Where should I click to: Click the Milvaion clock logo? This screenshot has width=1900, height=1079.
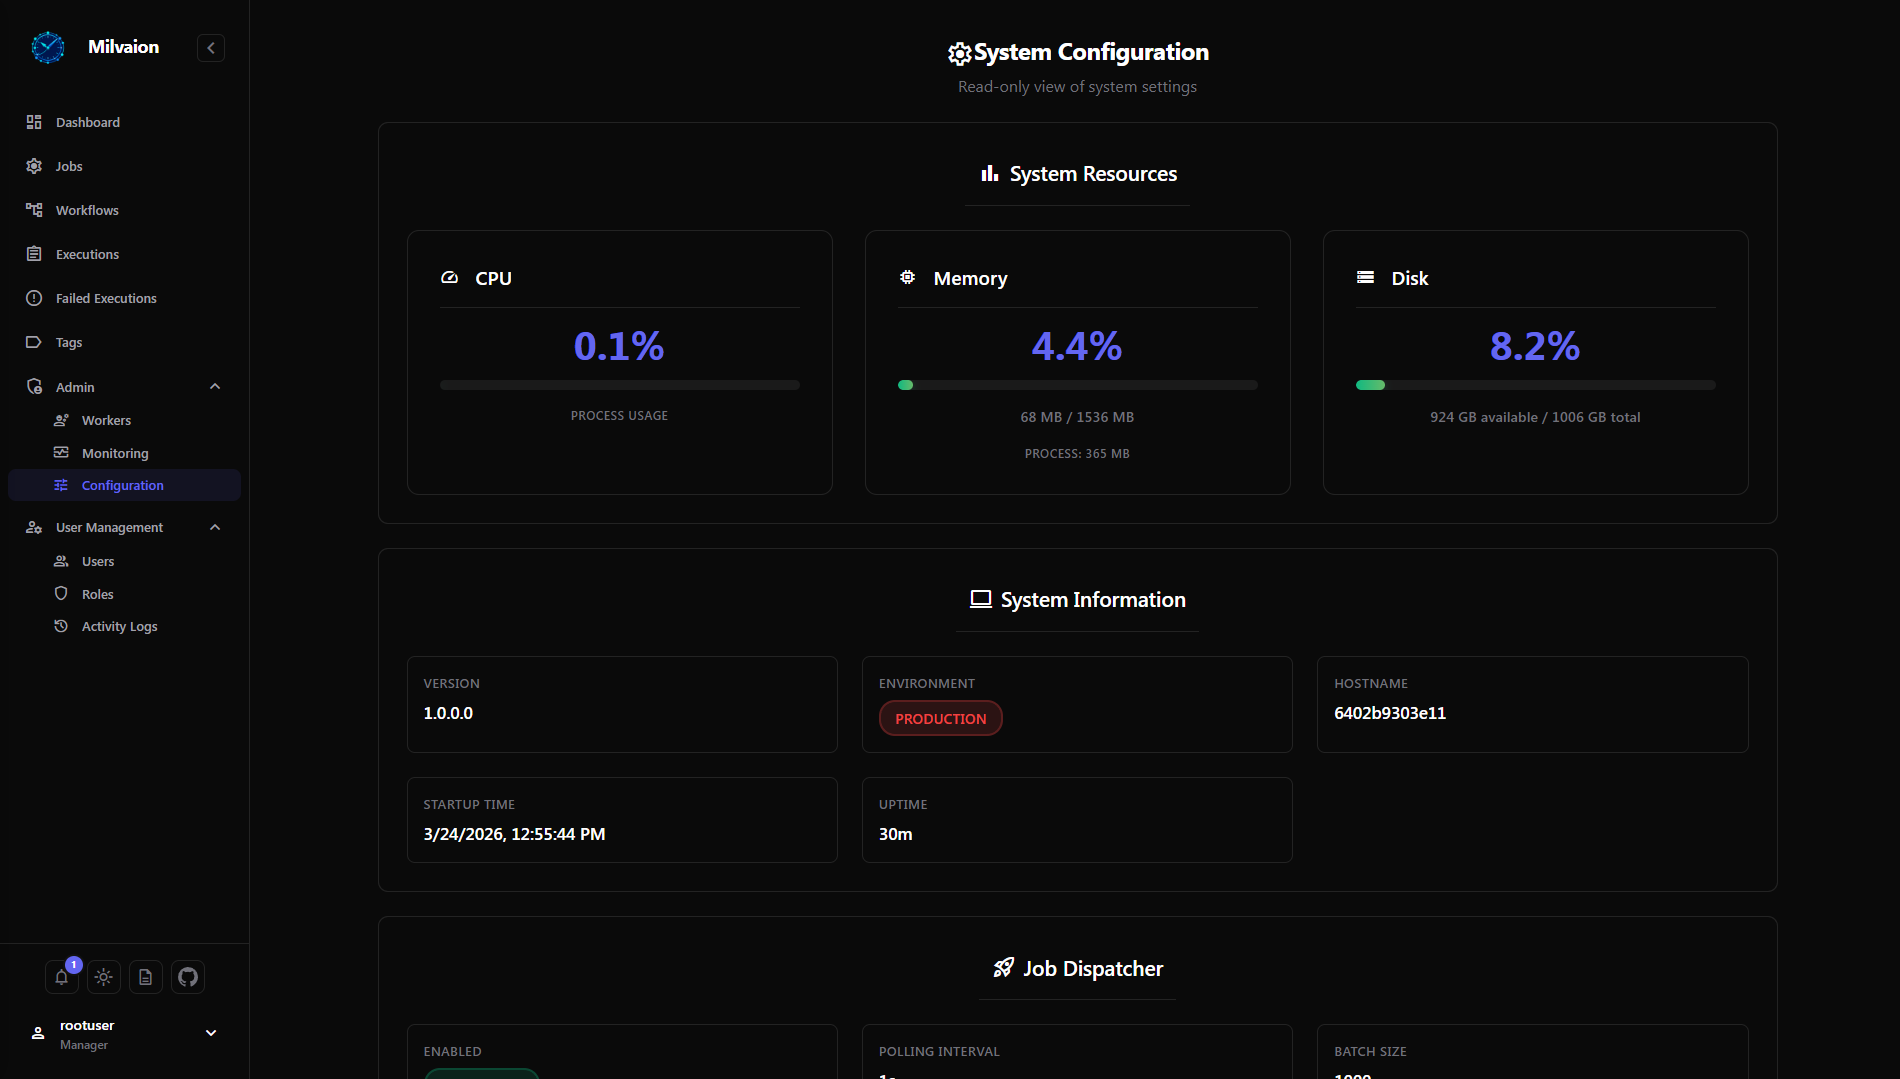coord(47,47)
